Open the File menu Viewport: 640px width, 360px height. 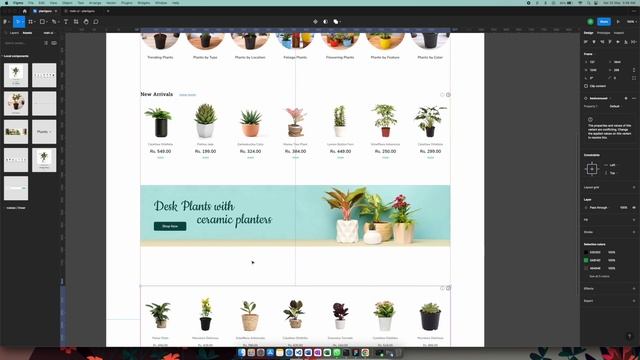coord(31,3)
